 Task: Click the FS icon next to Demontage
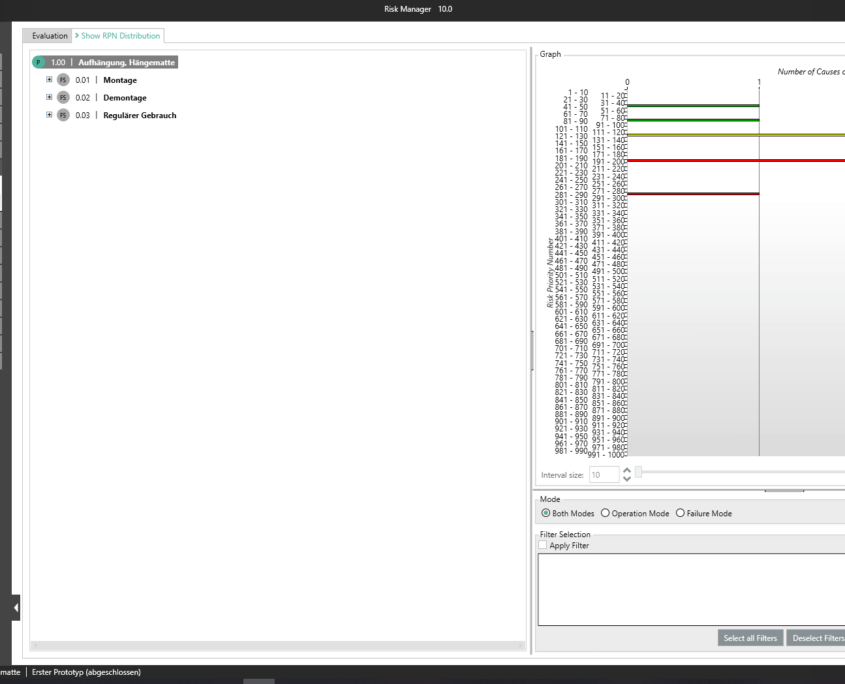click(x=62, y=98)
